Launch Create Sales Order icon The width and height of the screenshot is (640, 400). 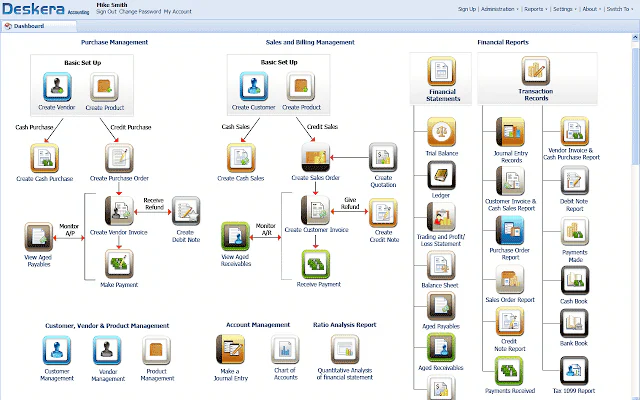(316, 157)
